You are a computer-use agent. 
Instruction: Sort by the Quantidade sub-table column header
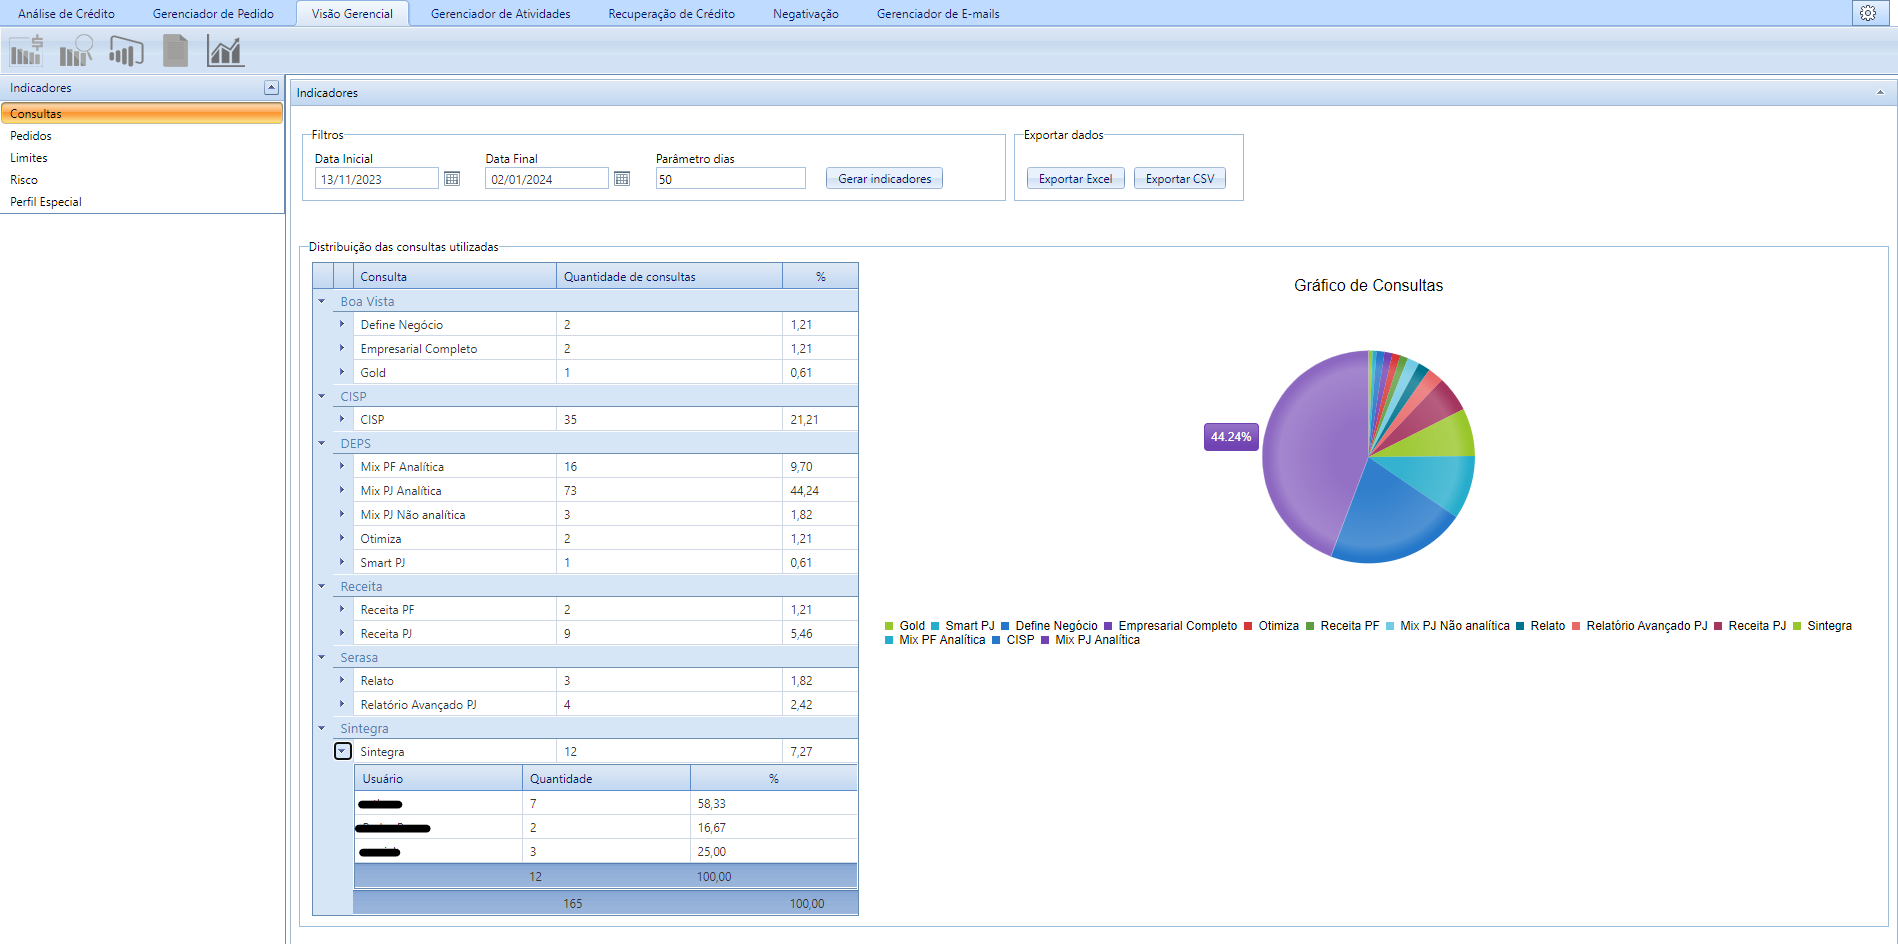click(x=606, y=778)
